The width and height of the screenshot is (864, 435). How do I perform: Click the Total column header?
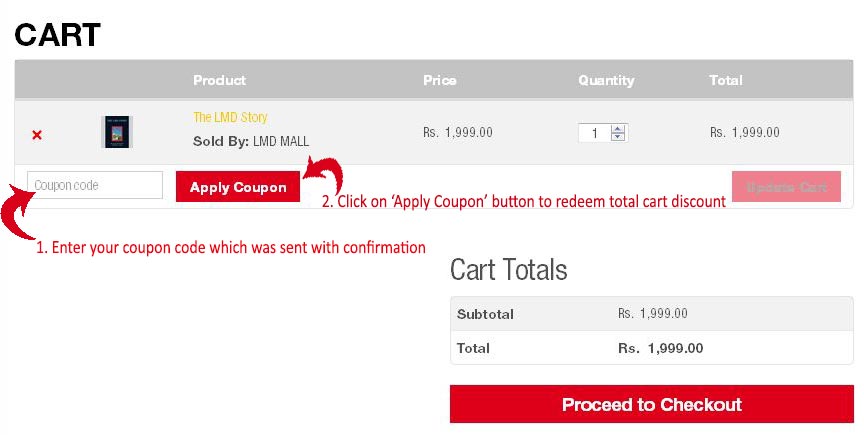click(x=726, y=80)
